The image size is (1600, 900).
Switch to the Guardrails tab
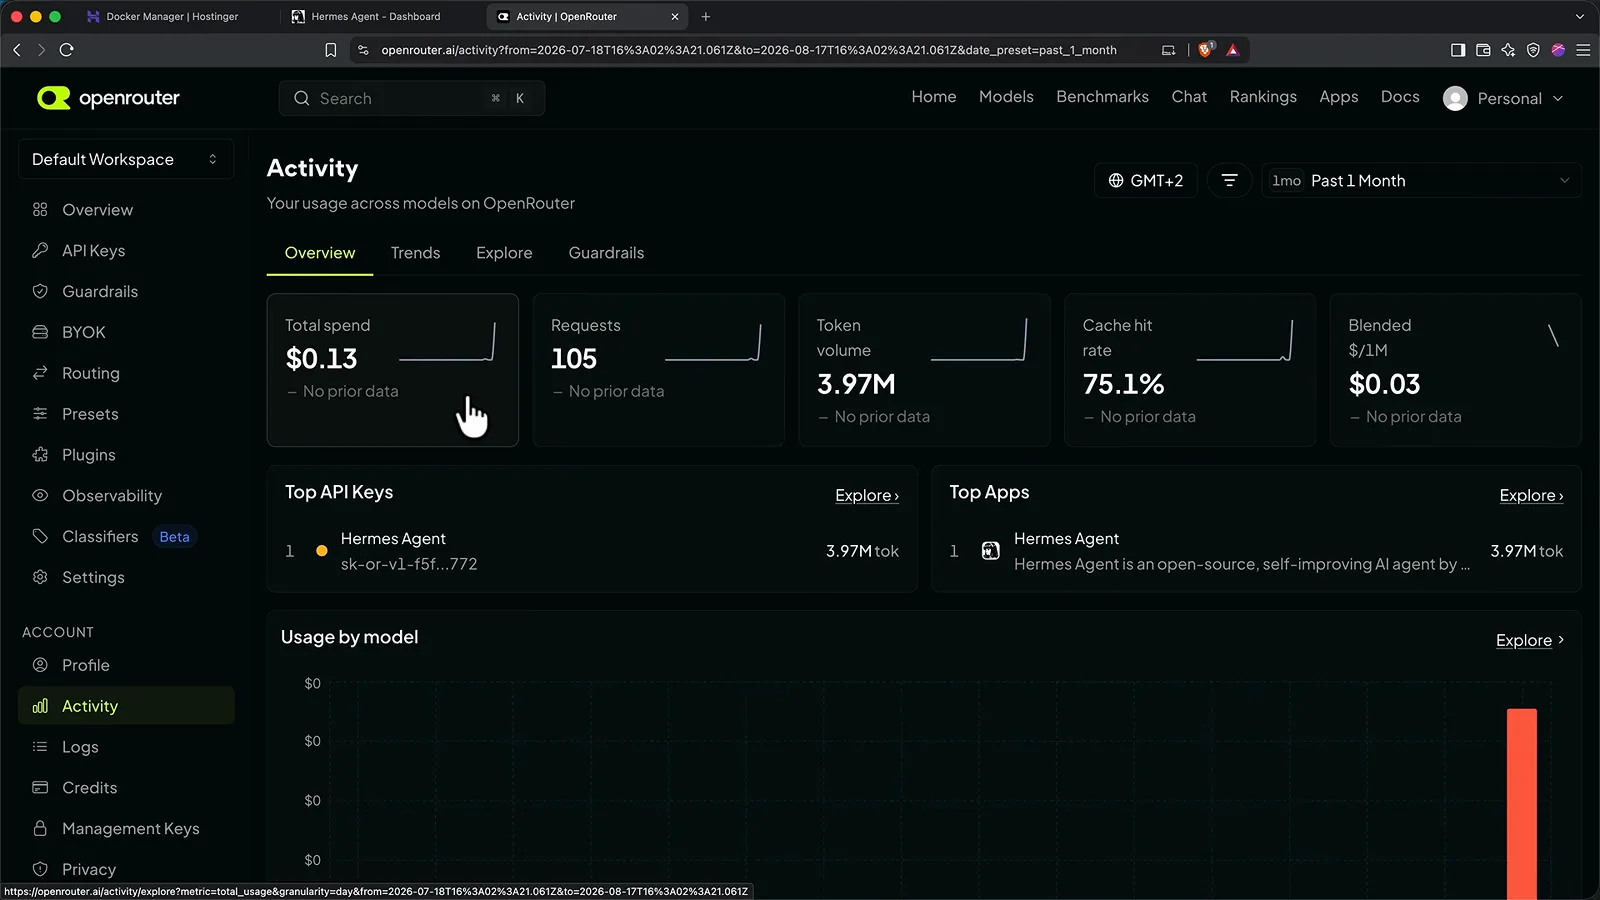[x=606, y=253]
